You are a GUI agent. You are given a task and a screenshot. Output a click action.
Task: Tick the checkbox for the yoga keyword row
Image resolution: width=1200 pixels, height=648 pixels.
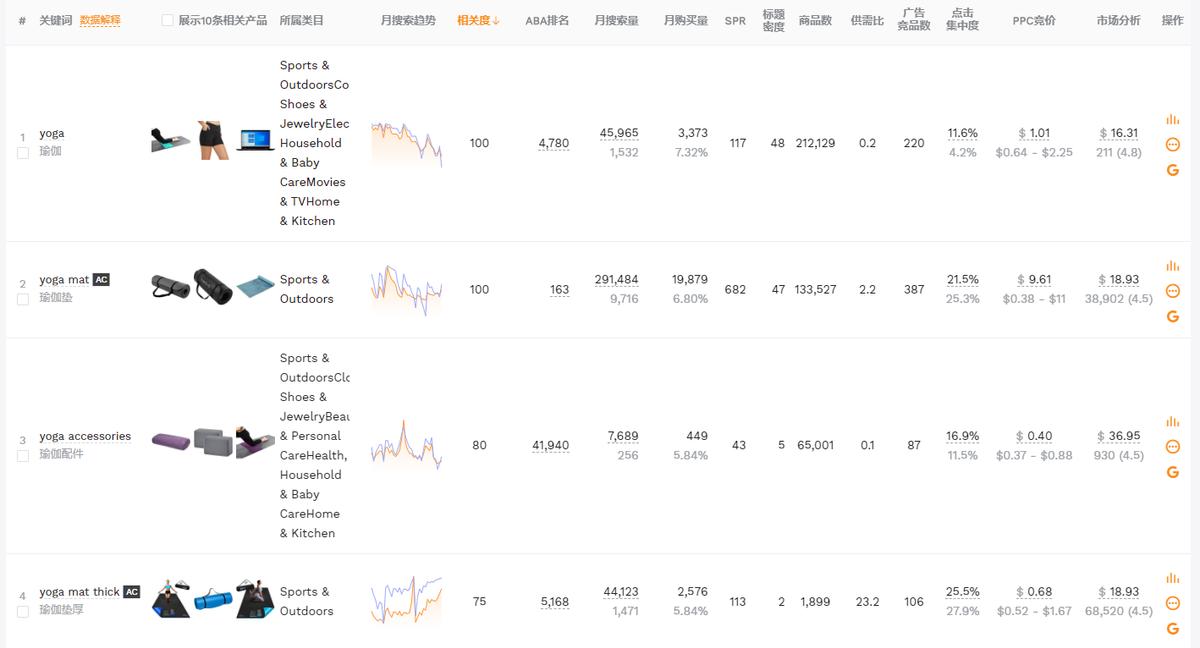[23, 153]
